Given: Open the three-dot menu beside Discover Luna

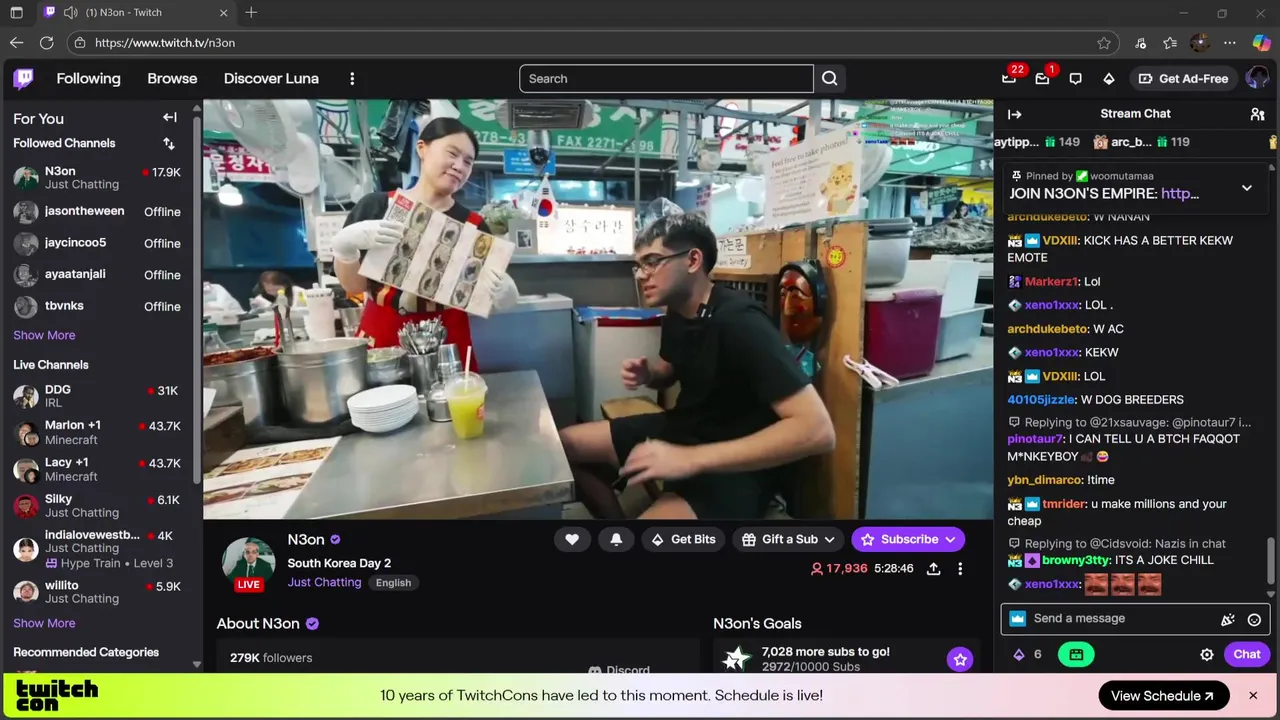Looking at the screenshot, I should (x=352, y=78).
